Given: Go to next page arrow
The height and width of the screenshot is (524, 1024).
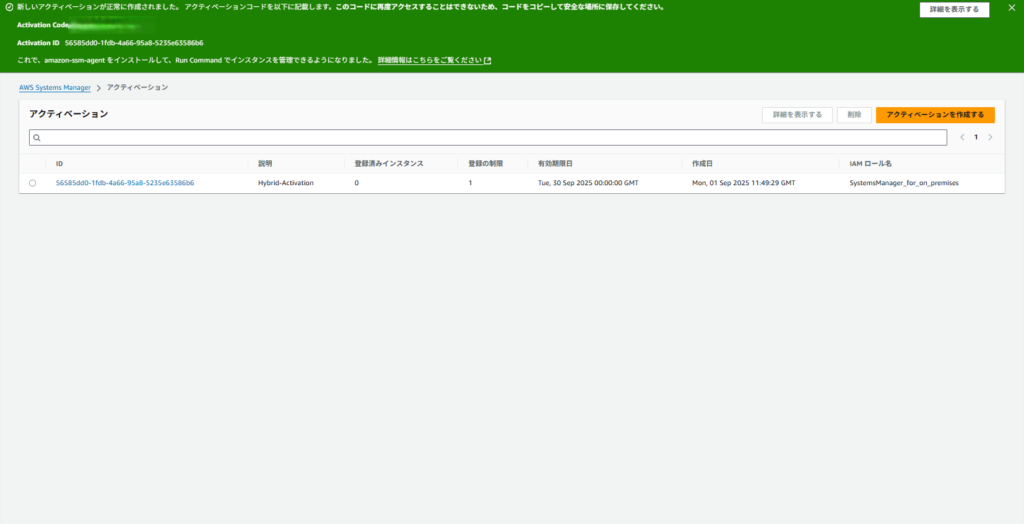Looking at the screenshot, I should (x=990, y=137).
